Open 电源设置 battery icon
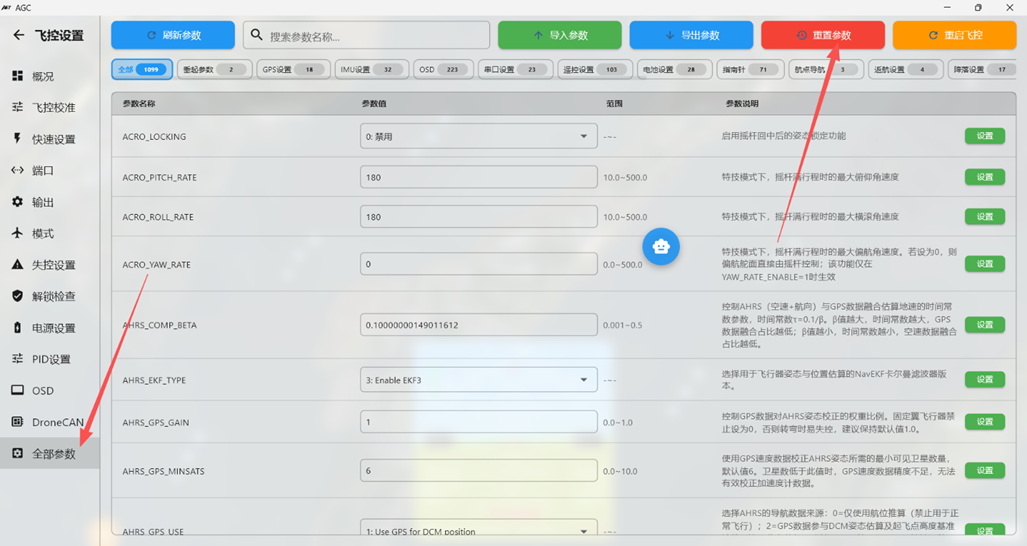Viewport: 1027px width, 546px height. point(17,328)
